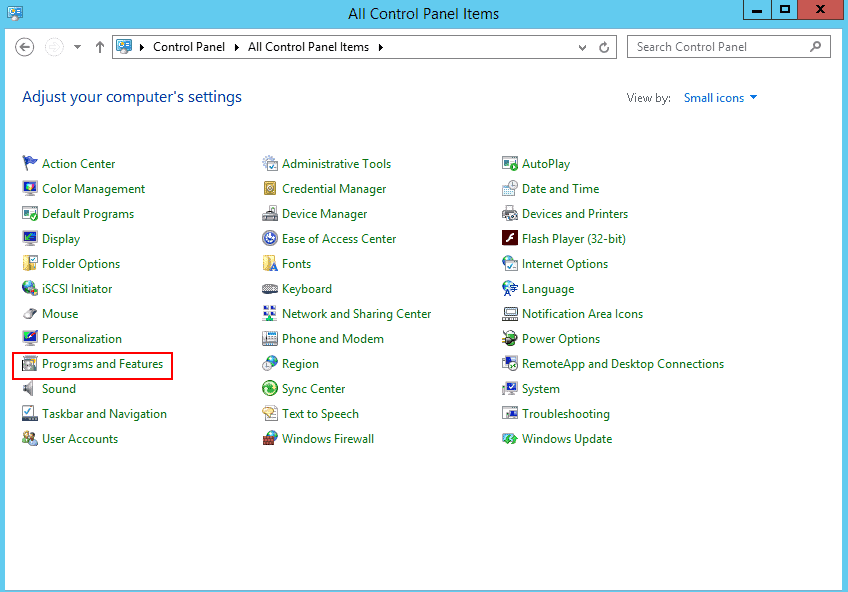The width and height of the screenshot is (848, 592).
Task: Click the Language icon
Action: tap(509, 288)
